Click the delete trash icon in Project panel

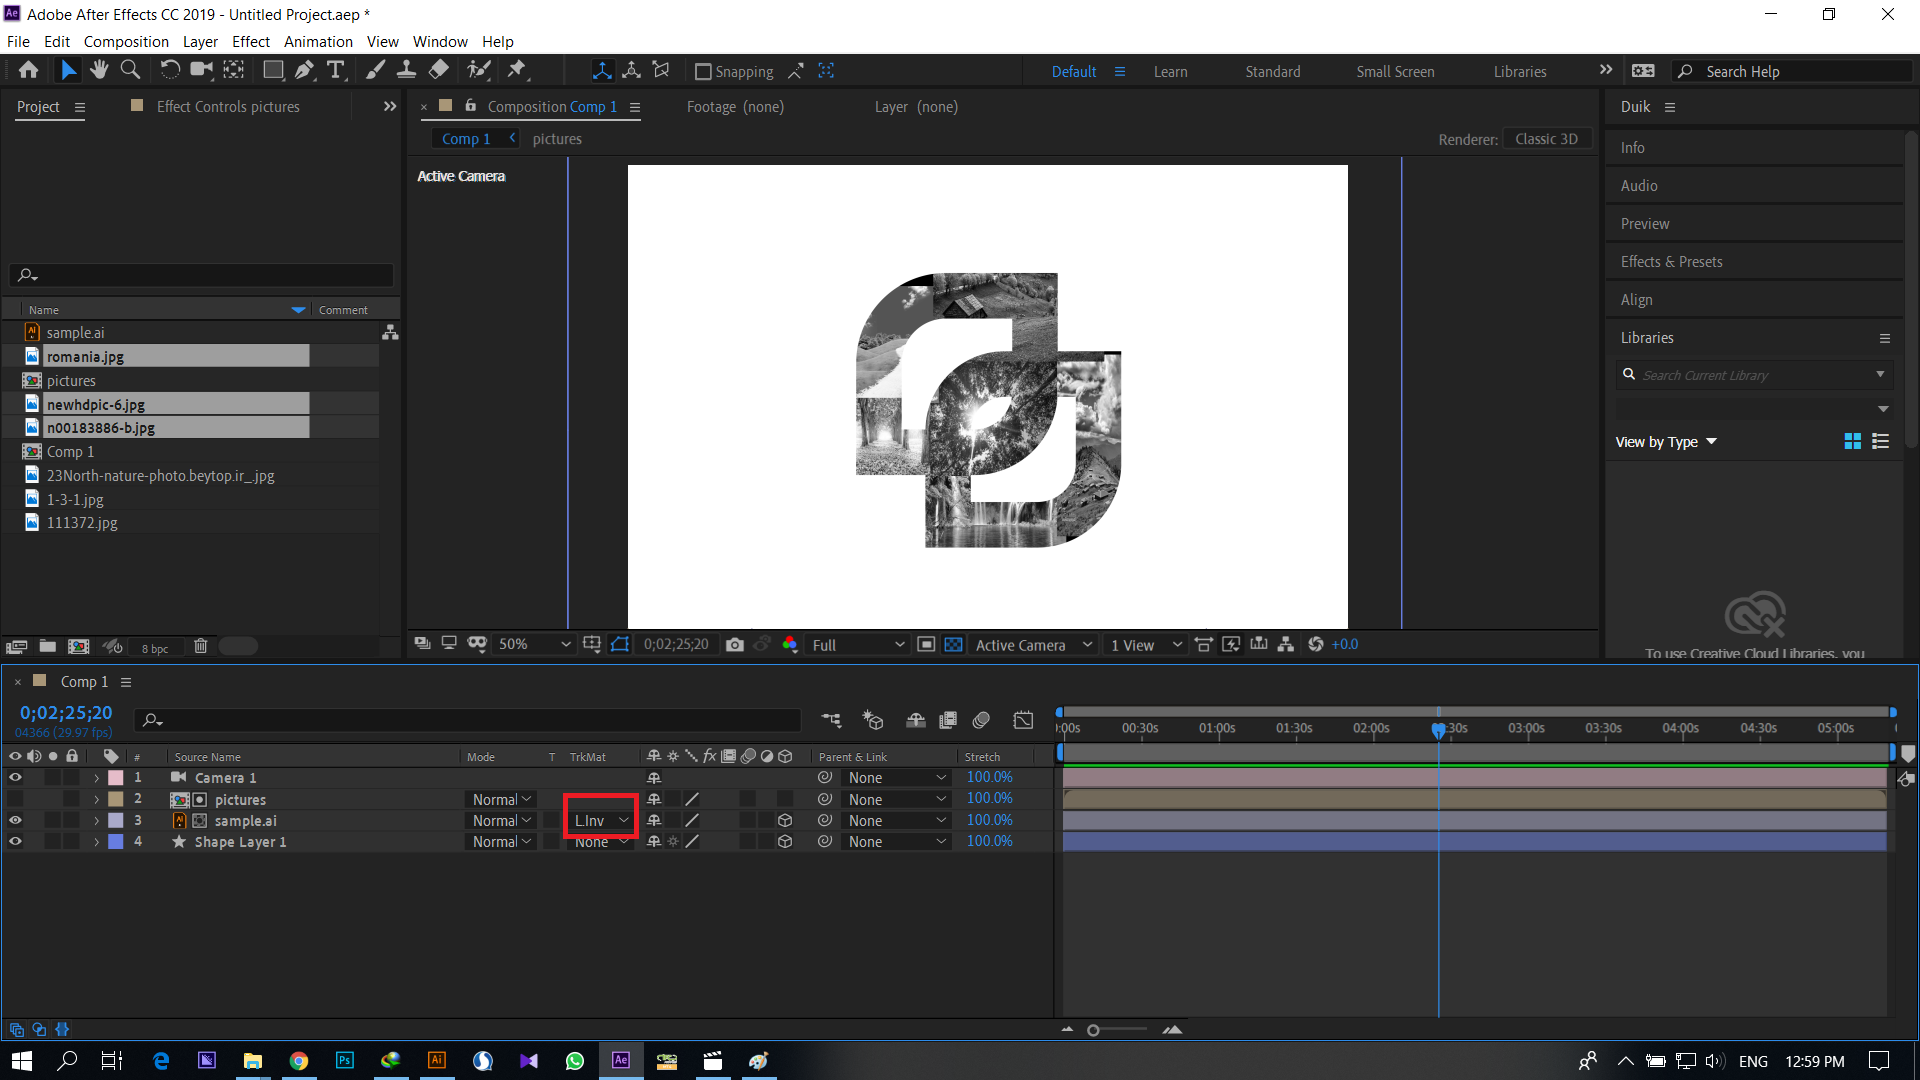point(200,646)
